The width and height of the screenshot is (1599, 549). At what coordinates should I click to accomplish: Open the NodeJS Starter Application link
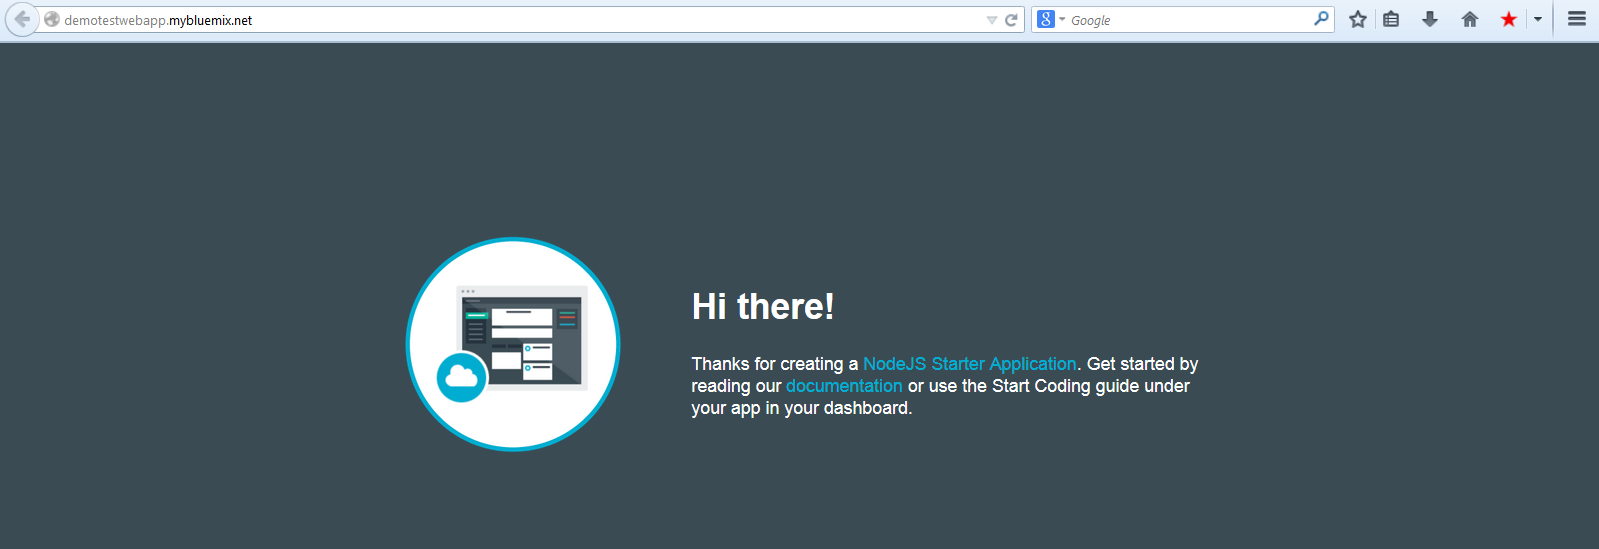click(x=969, y=364)
